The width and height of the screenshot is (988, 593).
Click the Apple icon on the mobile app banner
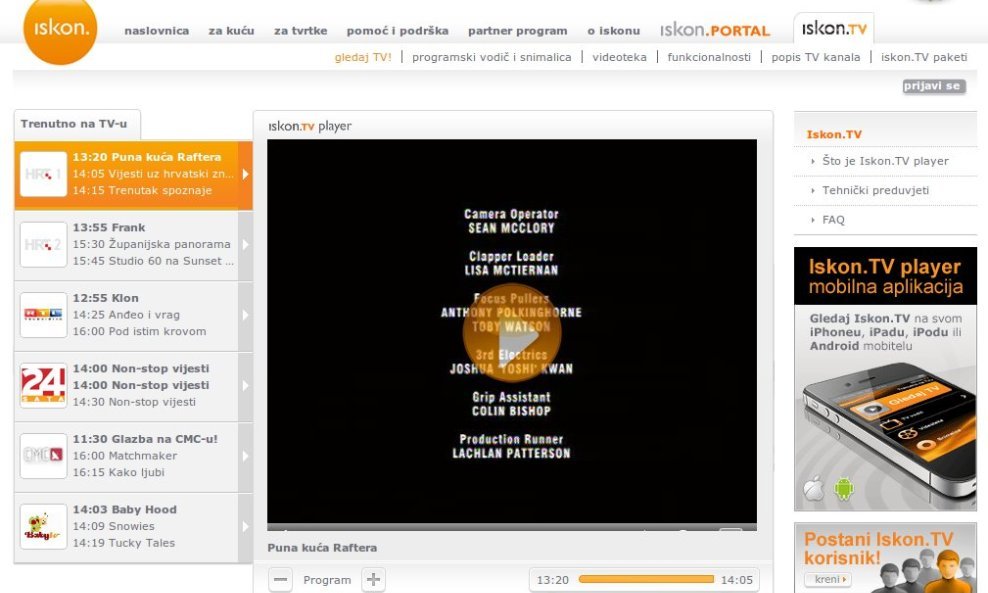(x=813, y=488)
